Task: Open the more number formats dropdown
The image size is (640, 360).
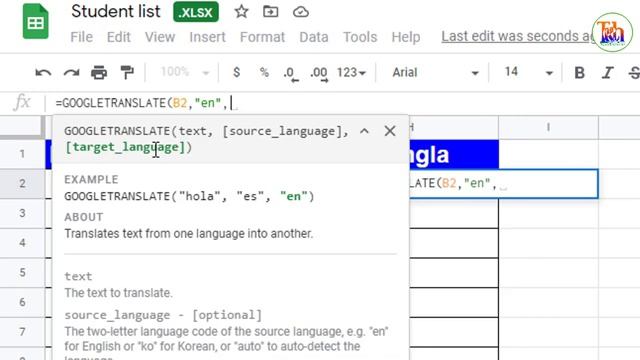Action: click(x=351, y=73)
